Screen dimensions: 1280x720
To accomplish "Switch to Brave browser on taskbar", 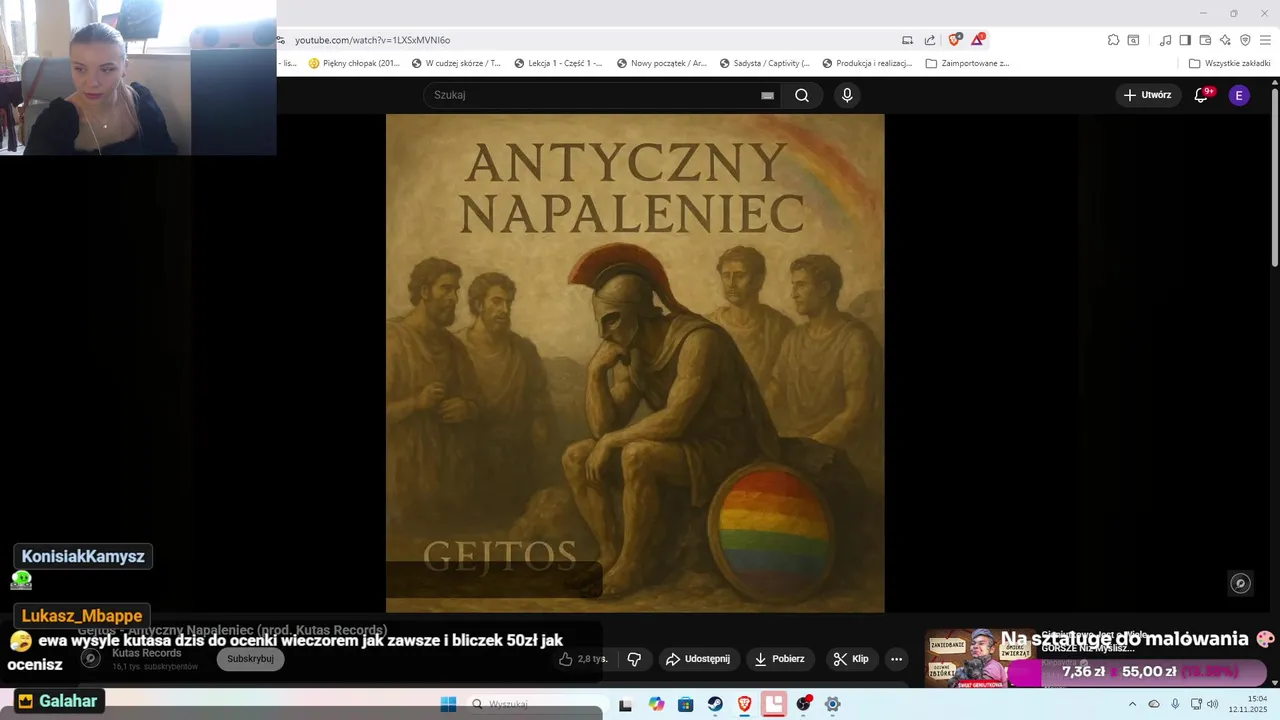I will pos(744,704).
